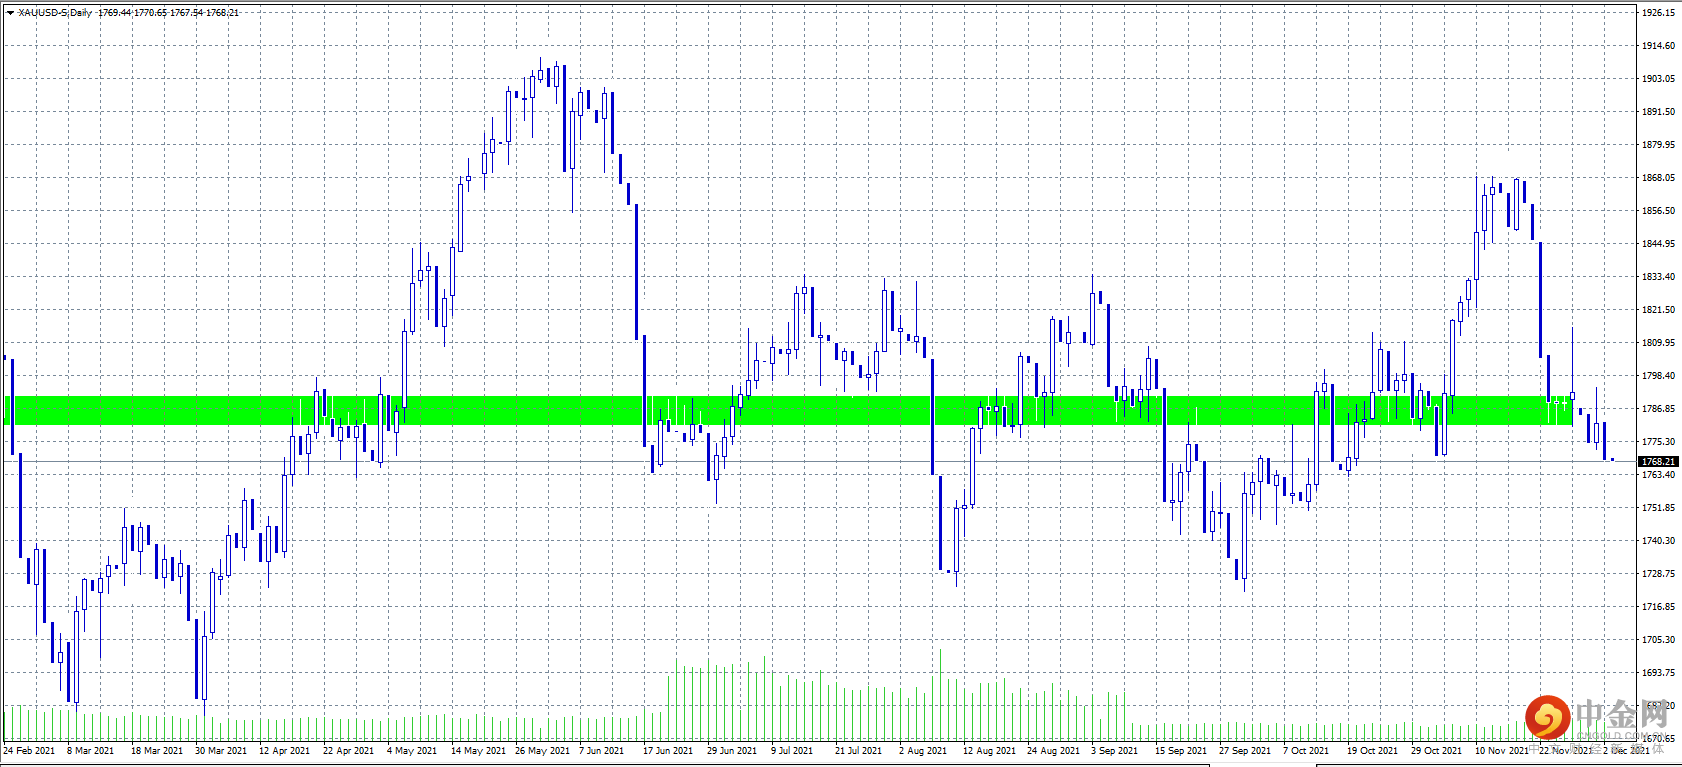Select the 2 Aug 2021 date label
Screen dimensions: 1682x767
(922, 750)
